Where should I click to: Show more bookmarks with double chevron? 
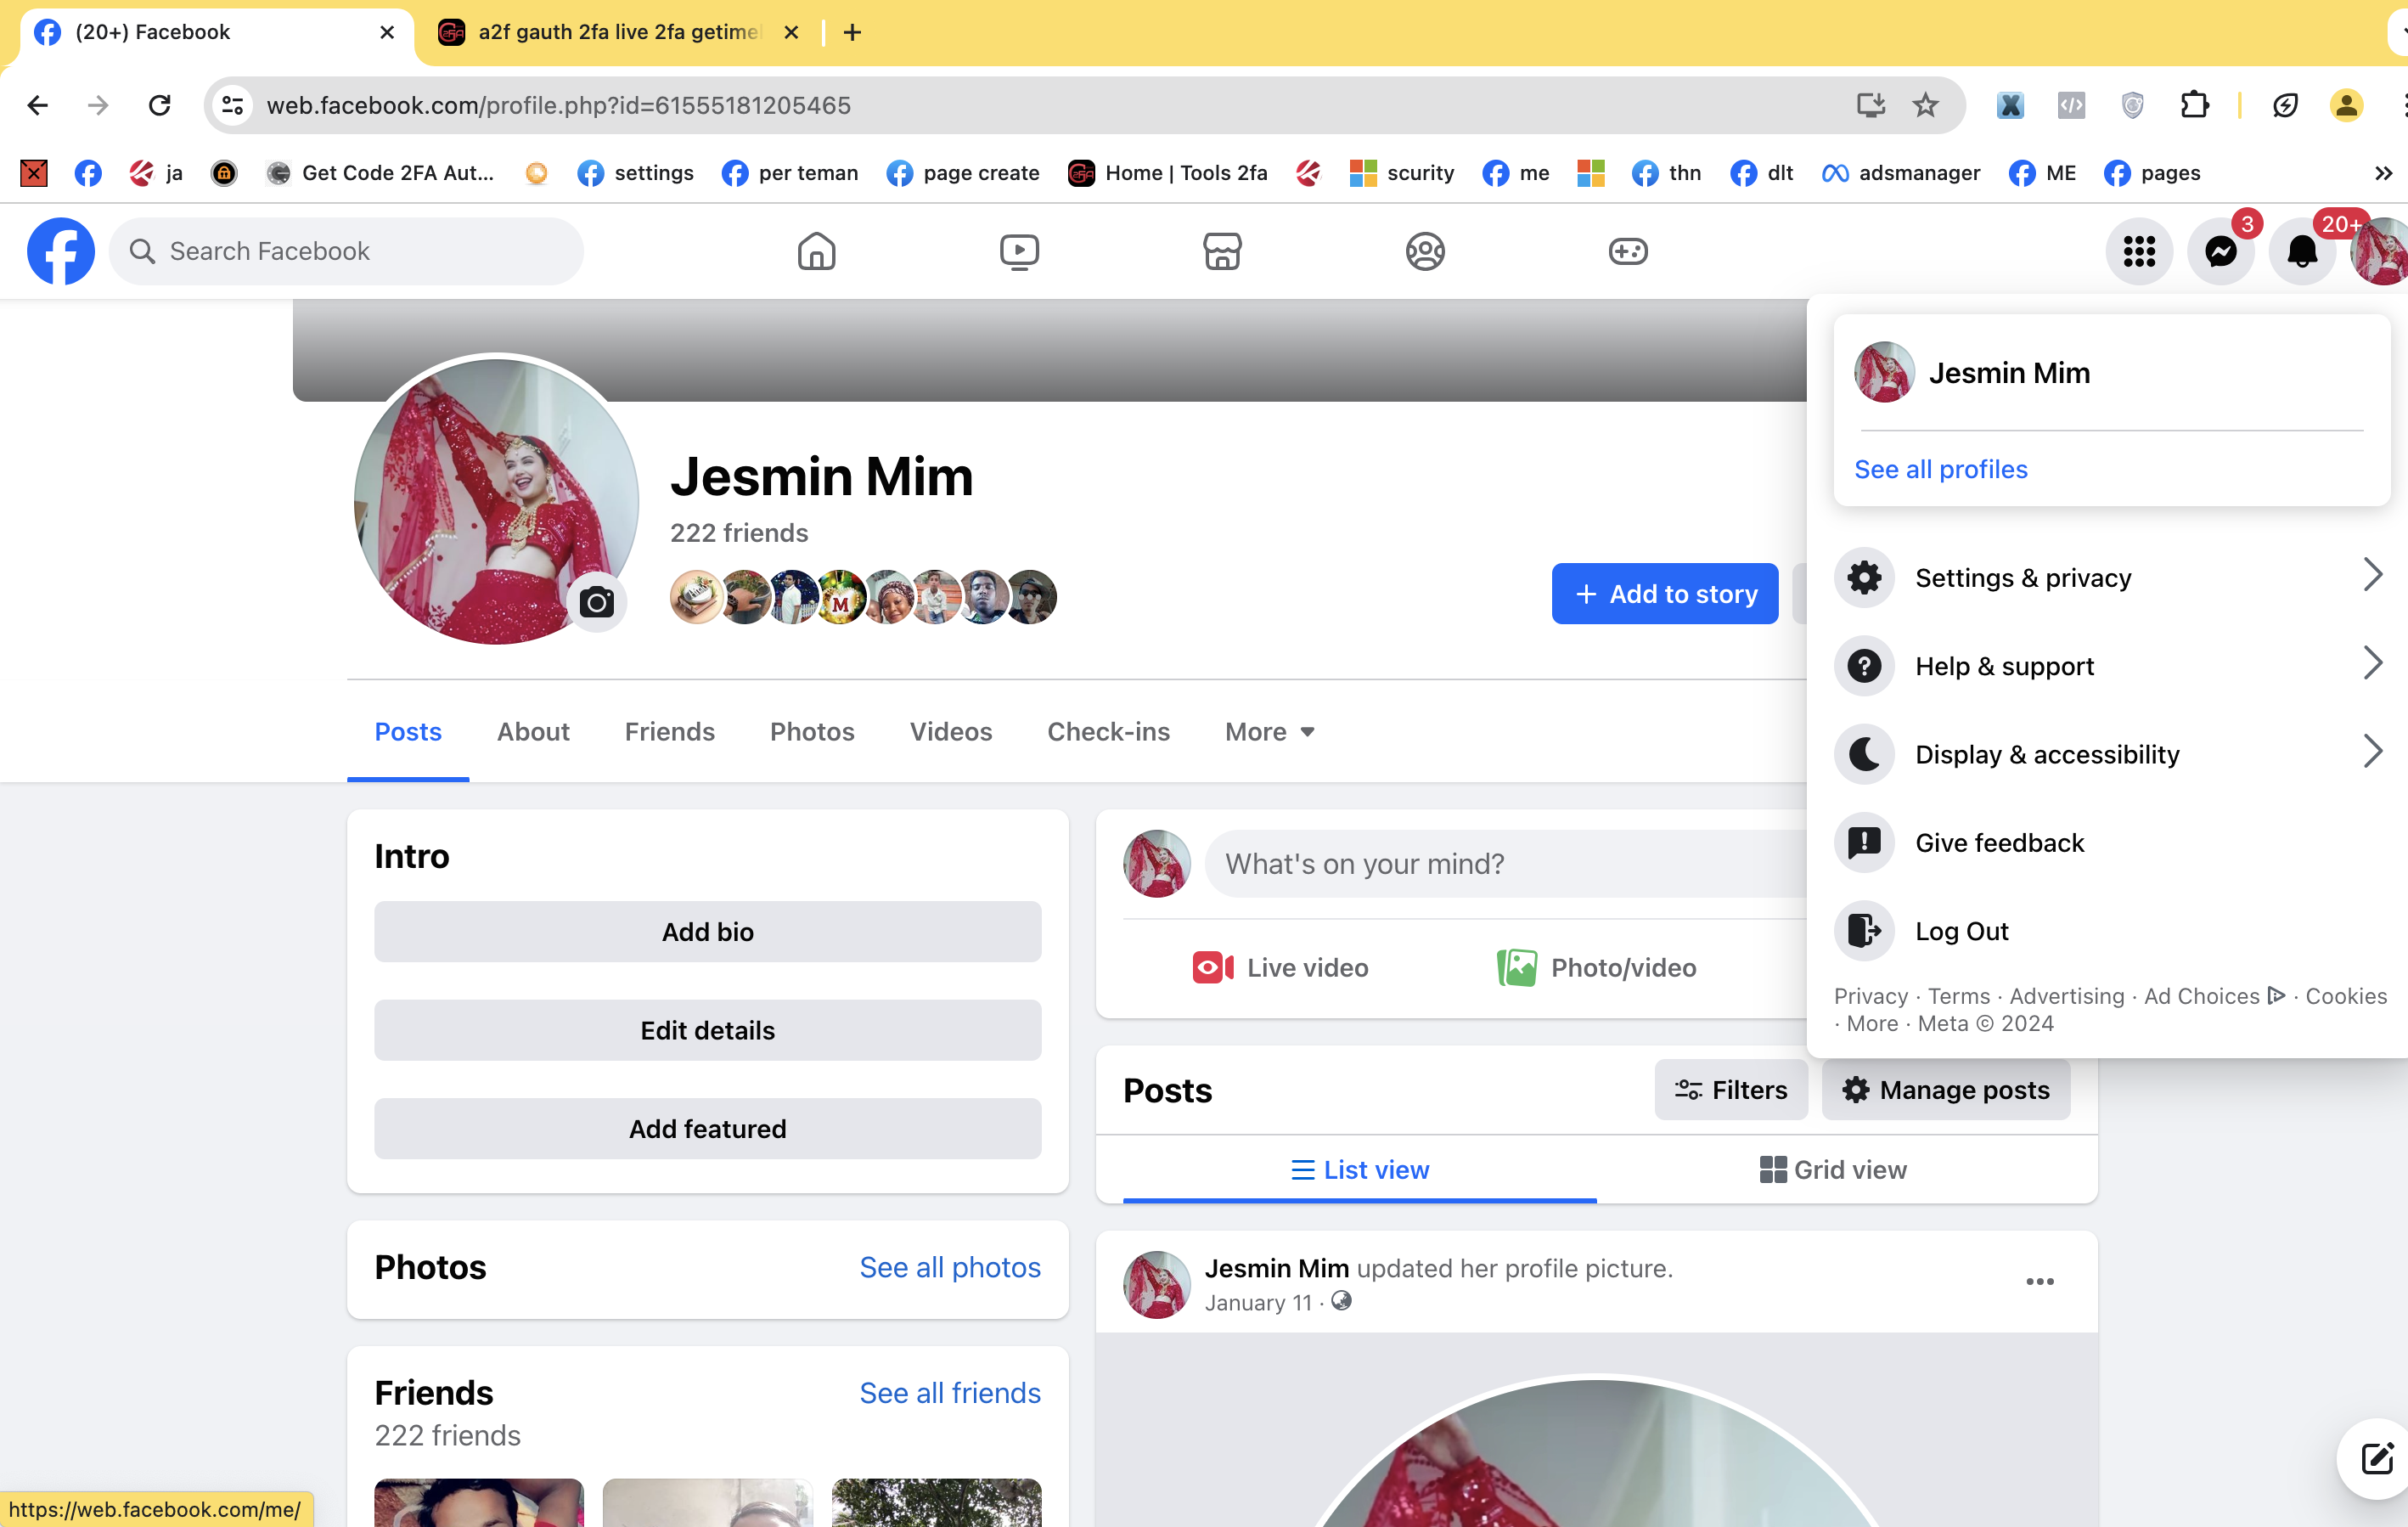[x=2383, y=173]
